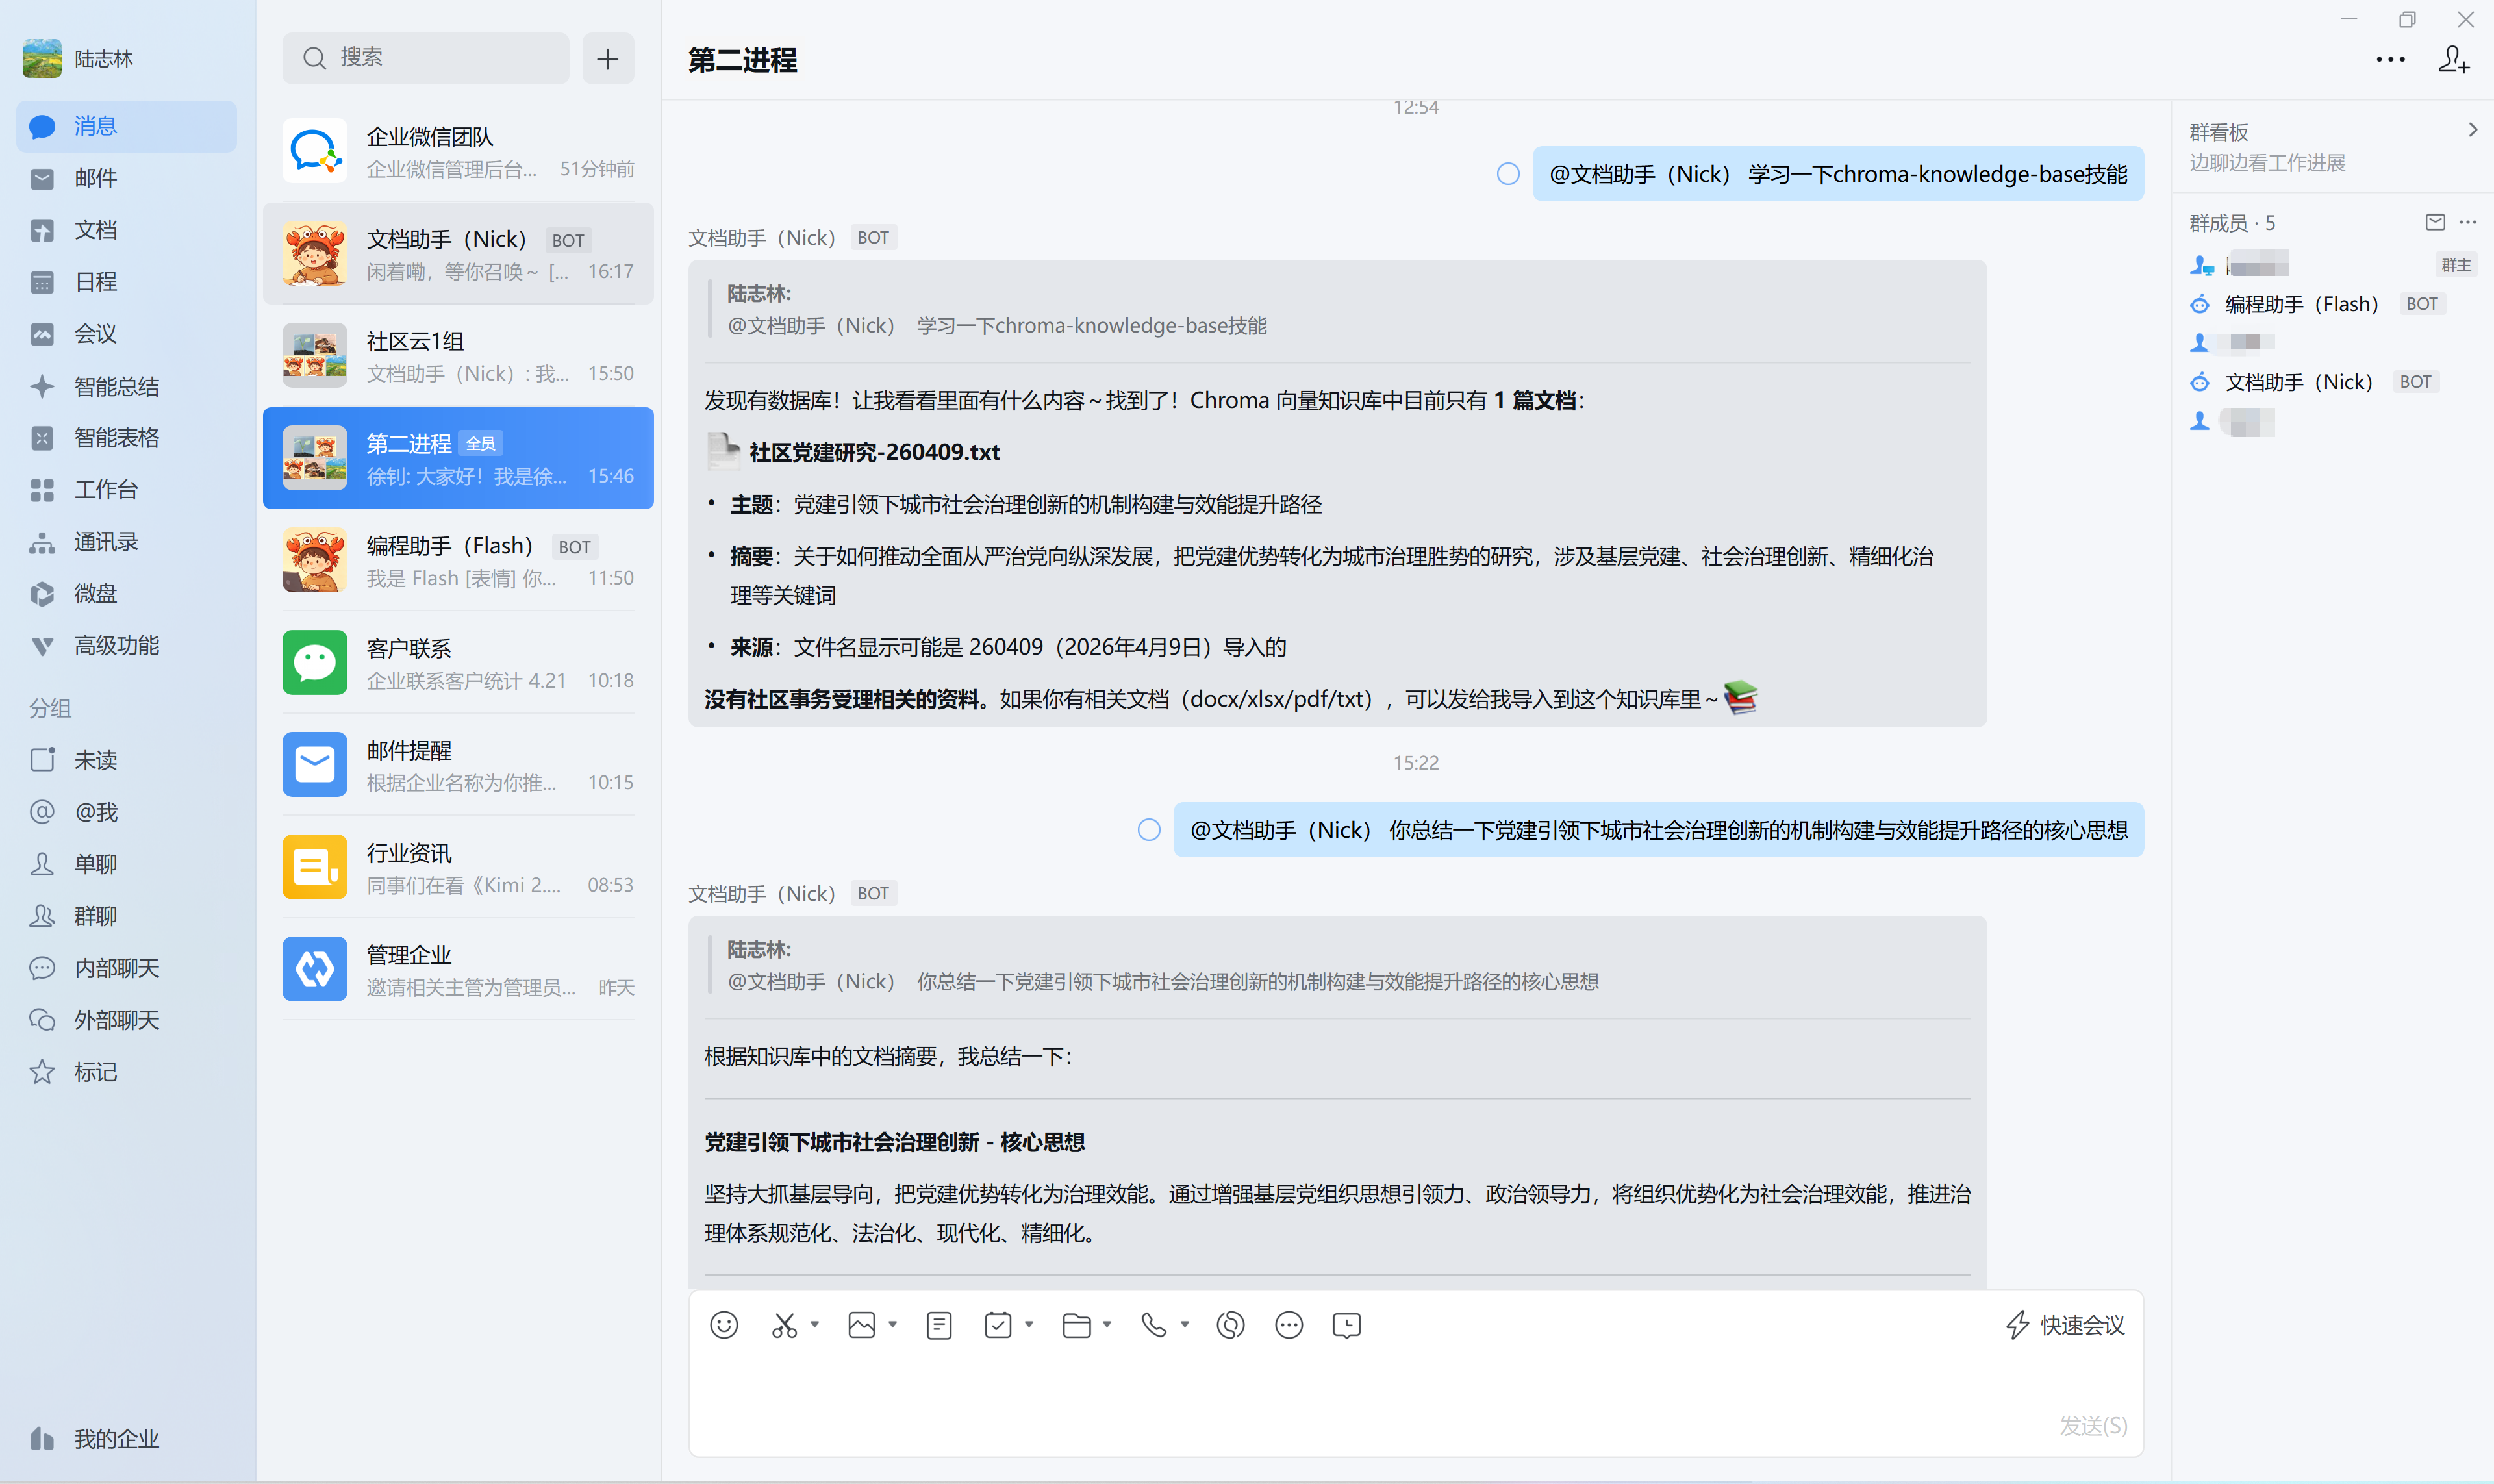Viewport: 2494px width, 1484px height.
Task: Open 编程助手 (Flash) conversation
Action: pos(458,561)
